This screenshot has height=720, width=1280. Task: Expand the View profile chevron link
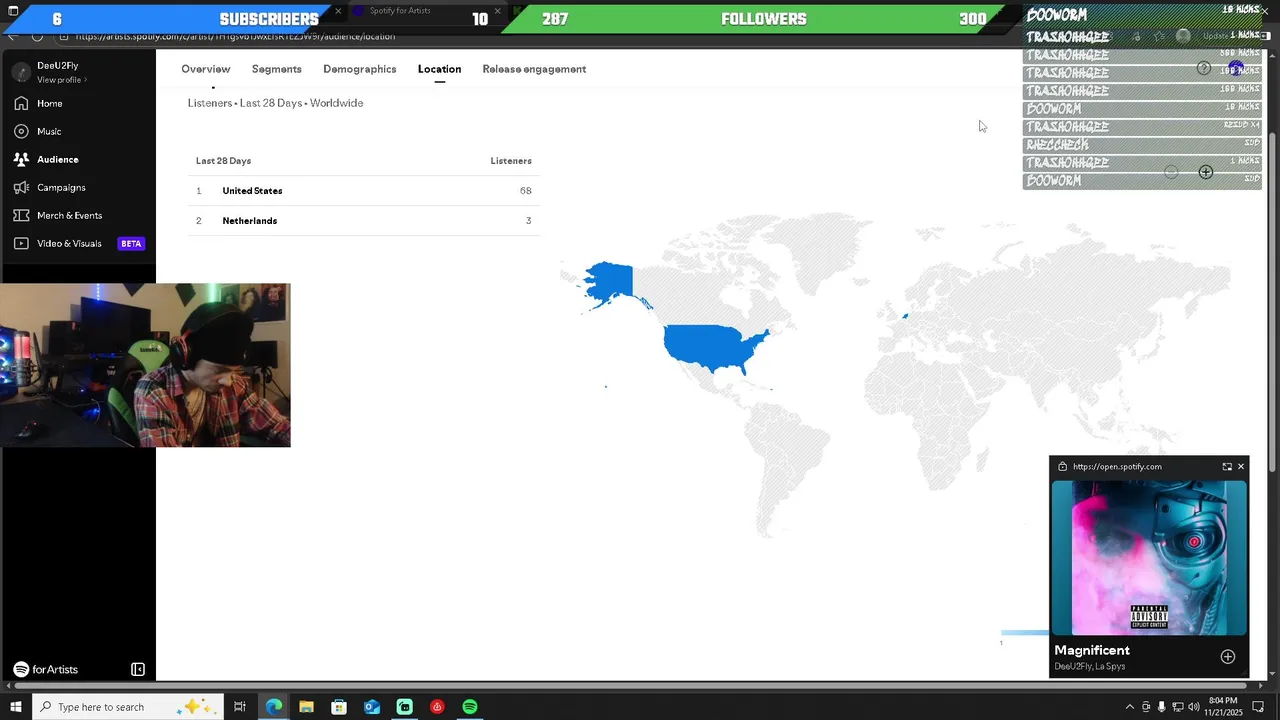[x=62, y=80]
